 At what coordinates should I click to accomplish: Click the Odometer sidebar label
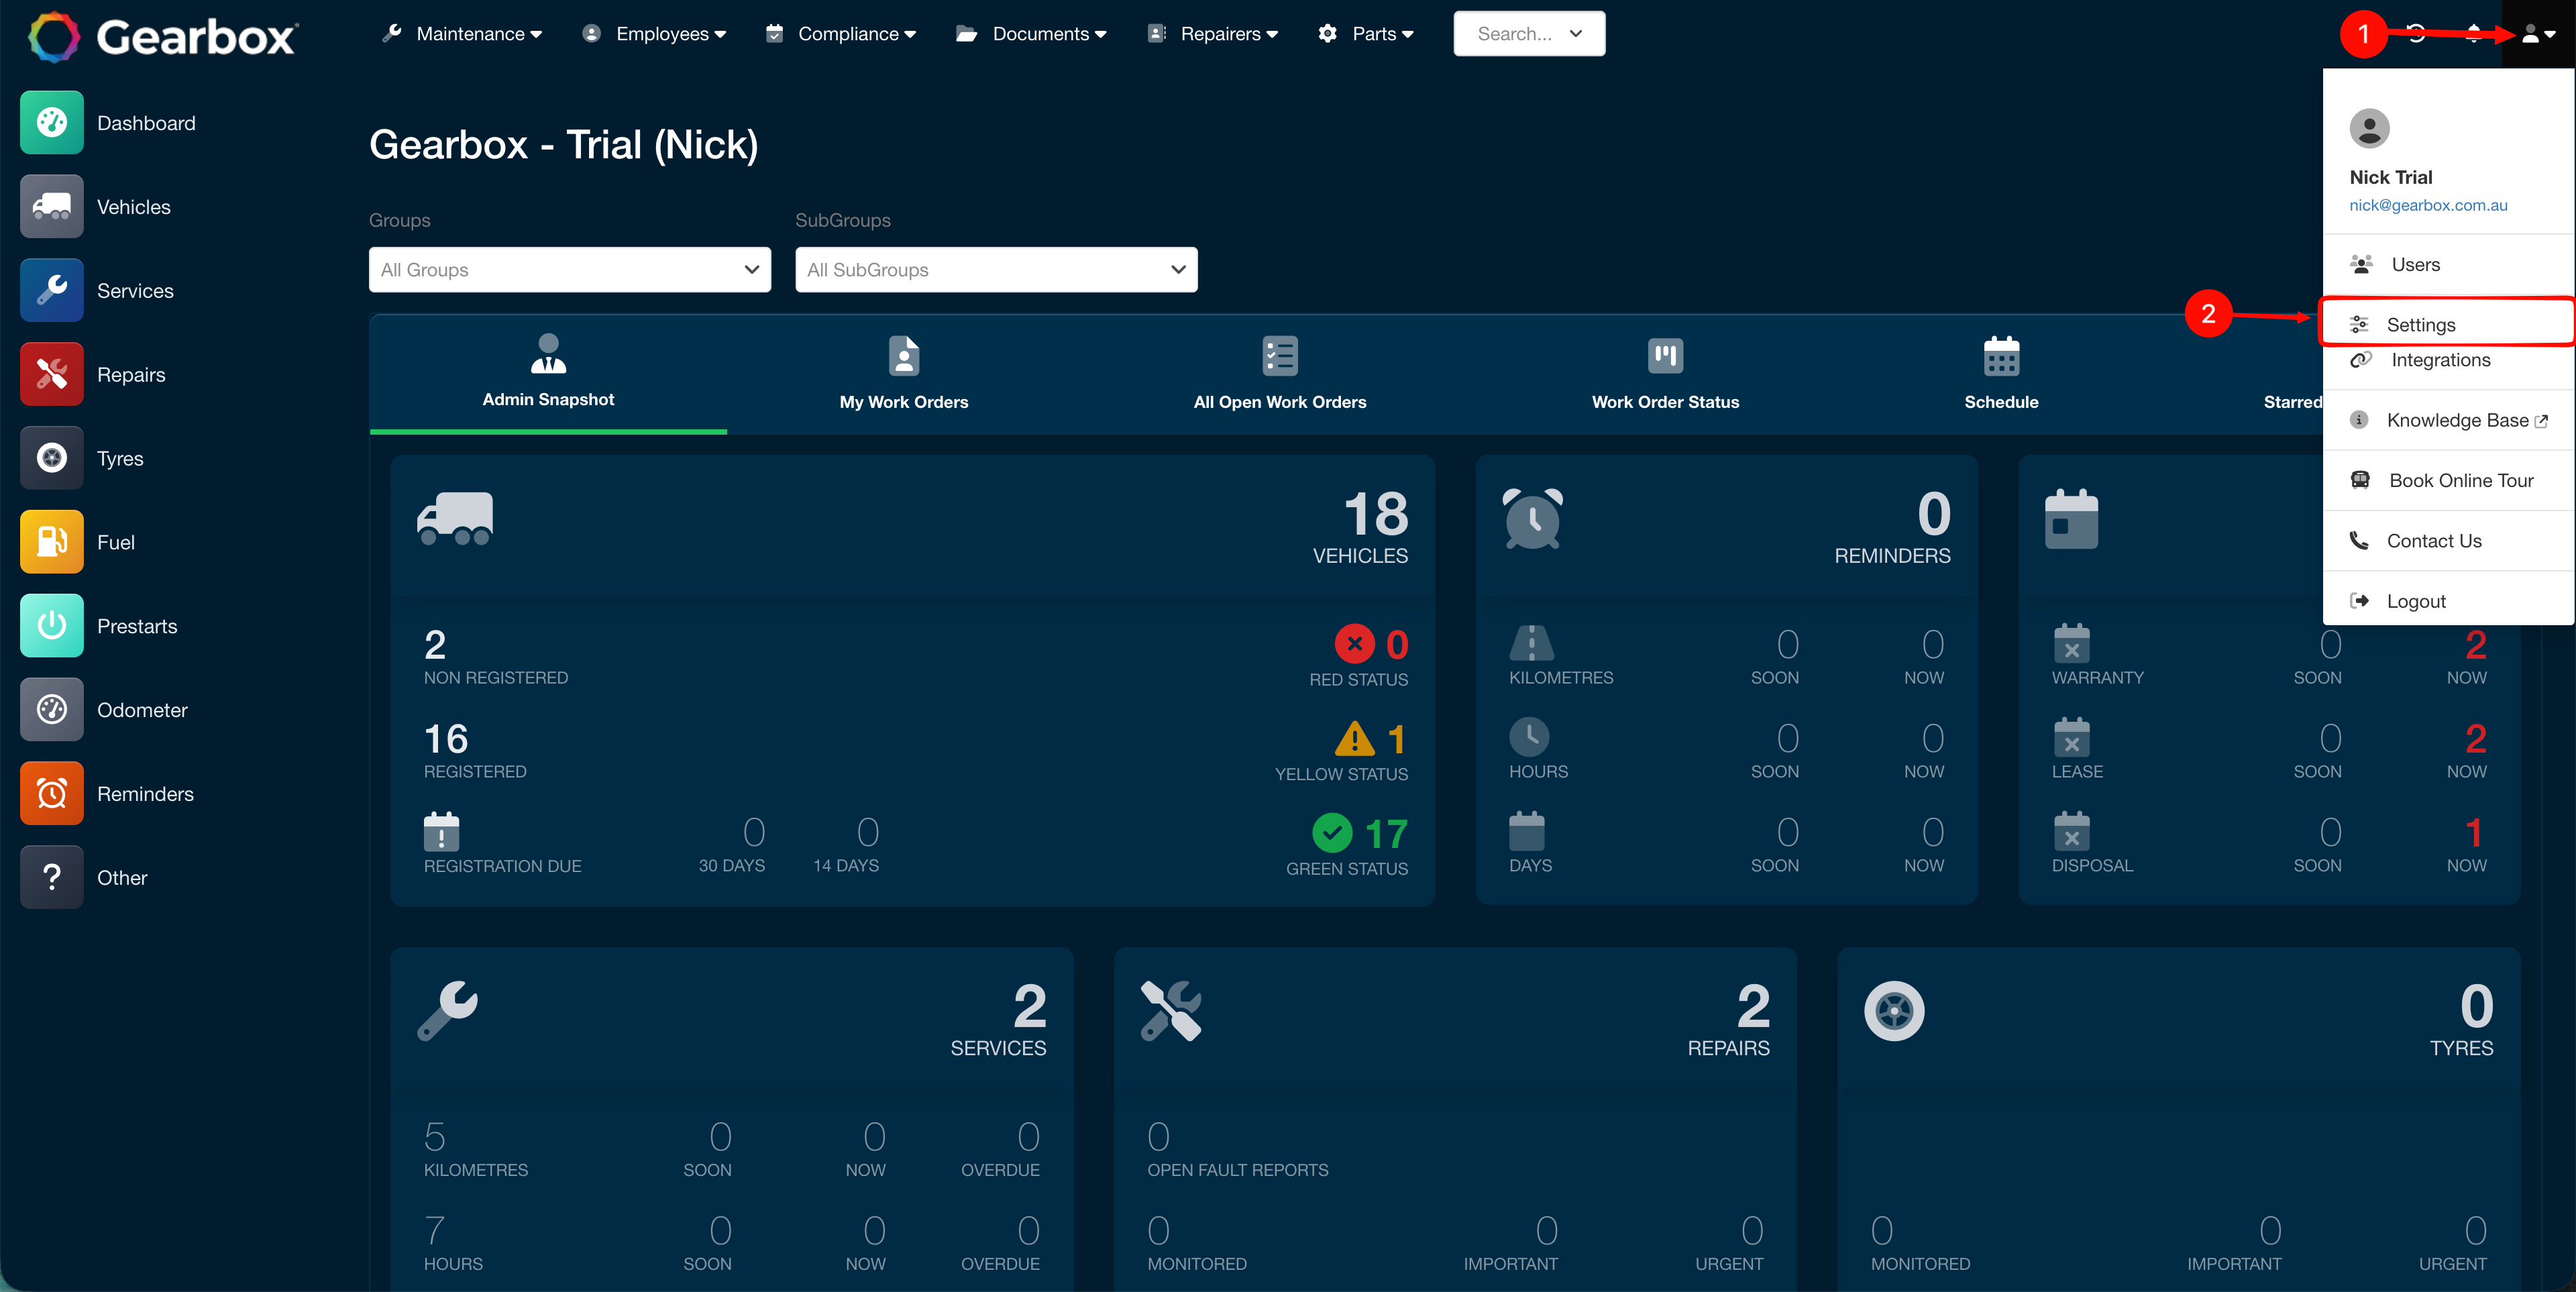[x=142, y=710]
